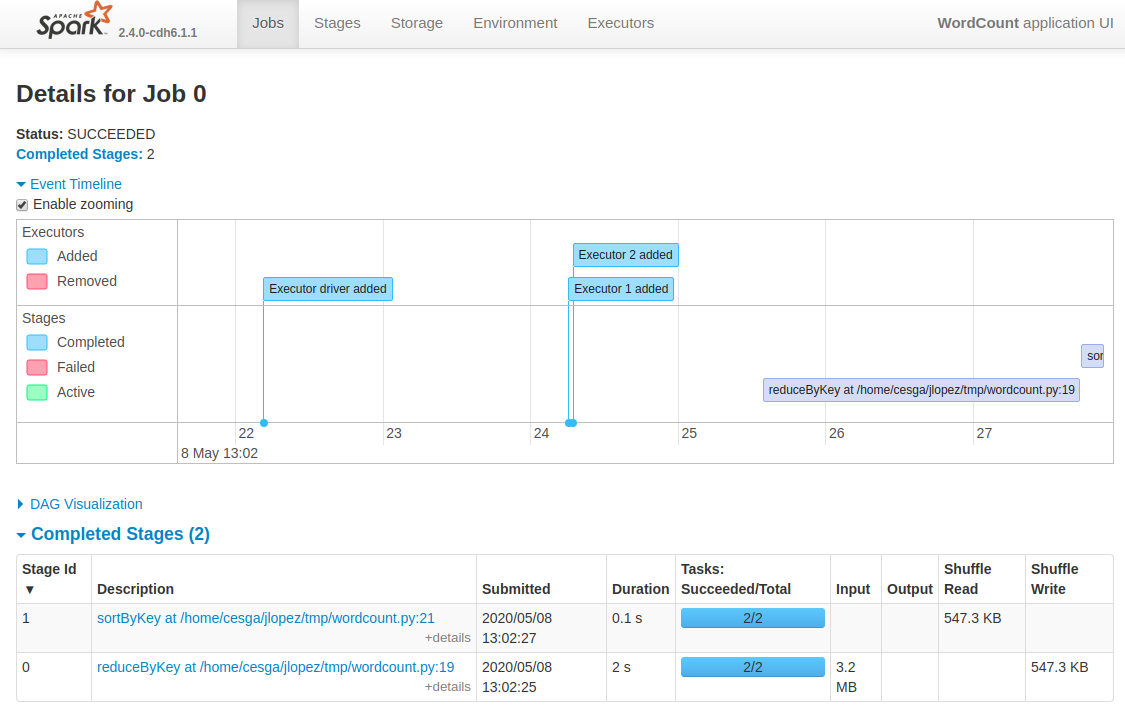1125x720 pixels.
Task: Click the Executors Added legend swatch
Action: pyautogui.click(x=37, y=257)
